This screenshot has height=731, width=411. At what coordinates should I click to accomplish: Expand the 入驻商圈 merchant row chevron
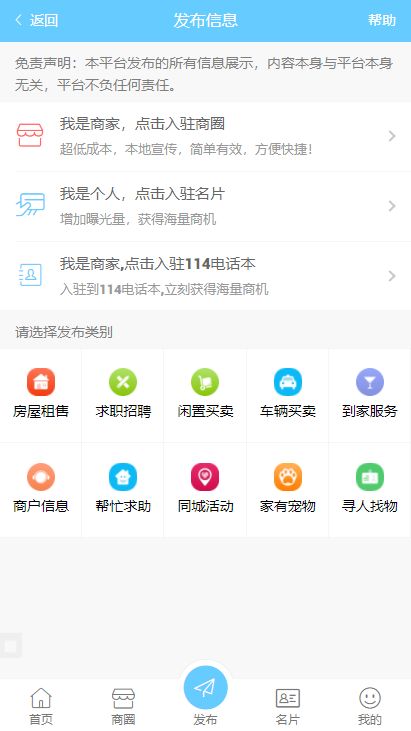(x=392, y=136)
